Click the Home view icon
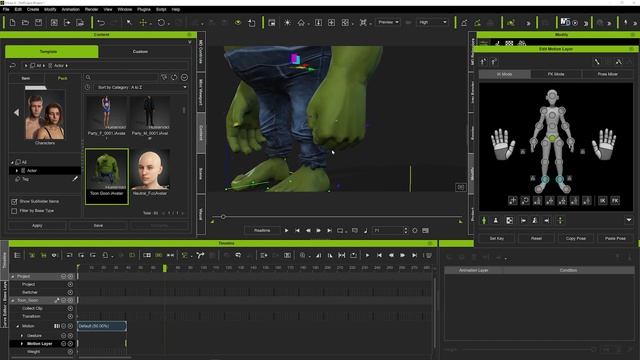The image size is (640, 360). (x=301, y=22)
